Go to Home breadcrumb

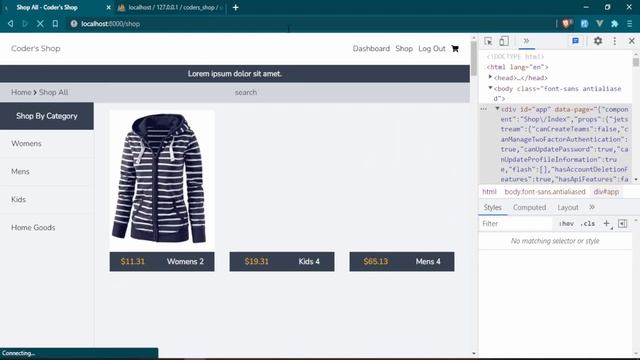tap(21, 92)
